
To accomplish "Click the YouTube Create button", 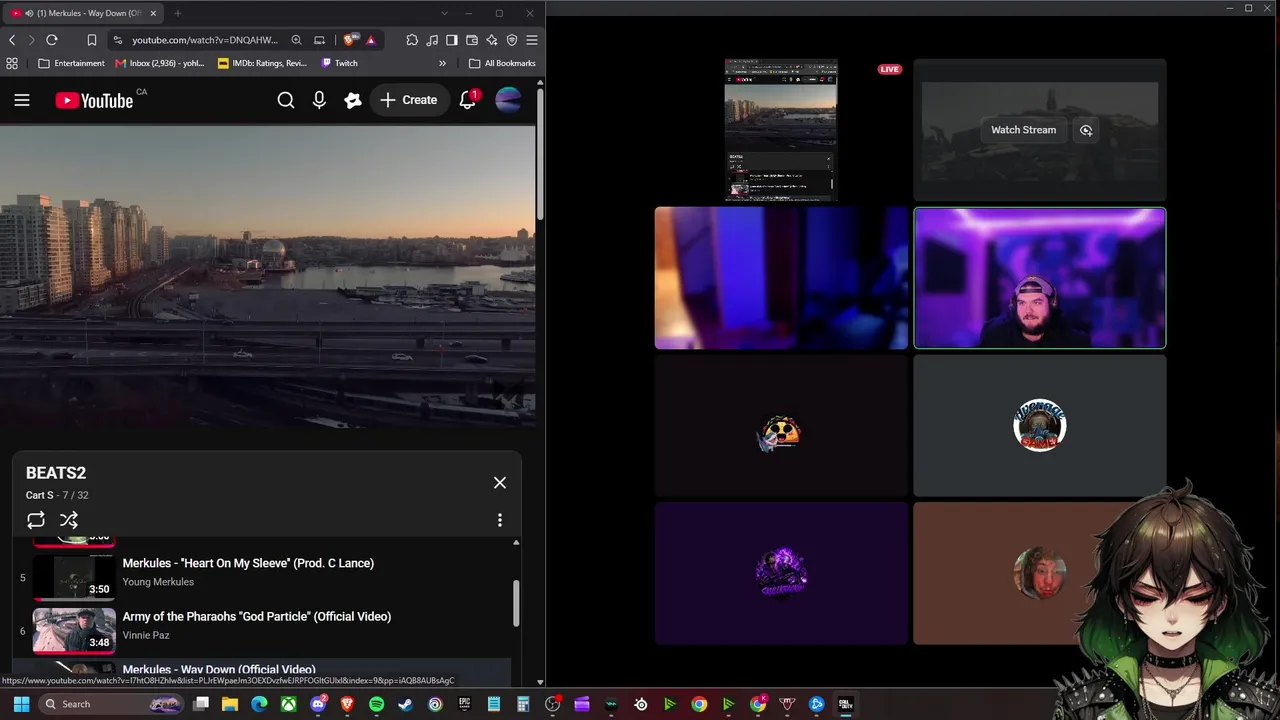I will point(408,100).
